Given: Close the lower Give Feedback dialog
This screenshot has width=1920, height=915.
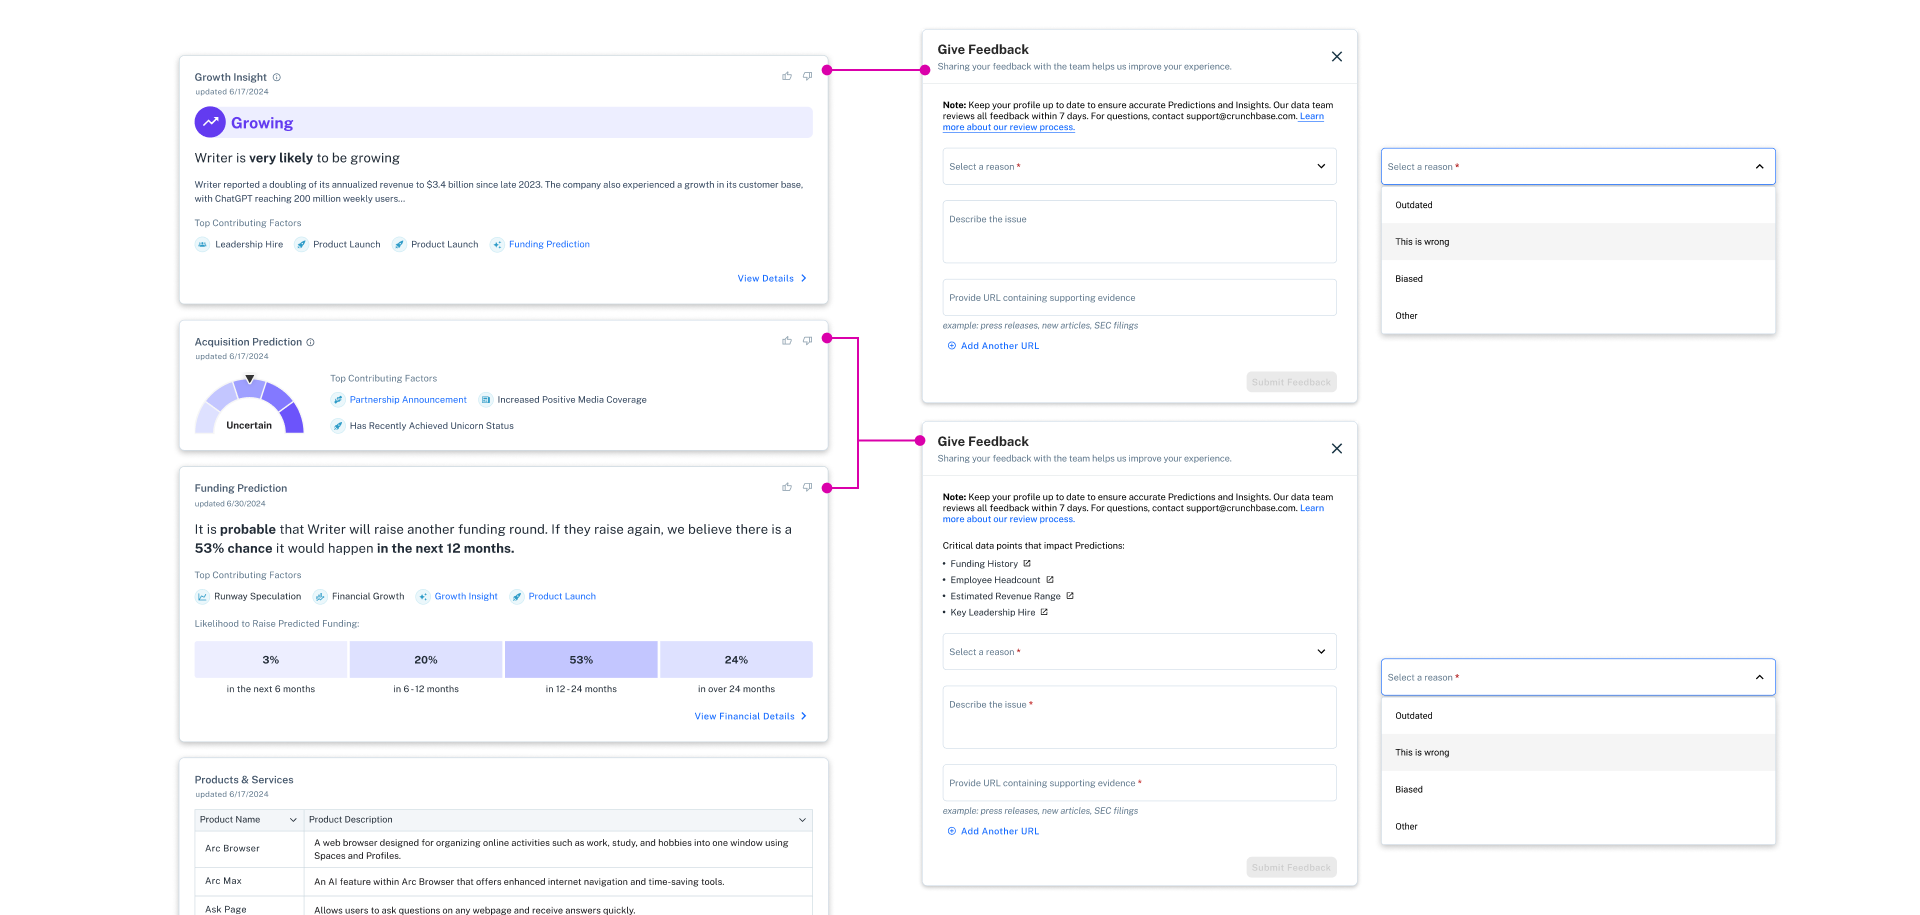Looking at the screenshot, I should click(x=1337, y=449).
